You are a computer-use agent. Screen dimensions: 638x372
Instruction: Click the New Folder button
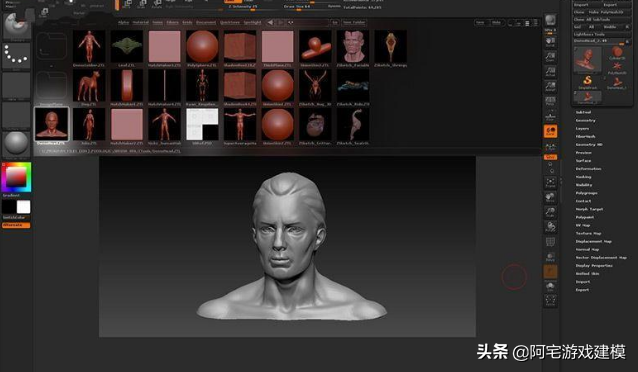[354, 22]
